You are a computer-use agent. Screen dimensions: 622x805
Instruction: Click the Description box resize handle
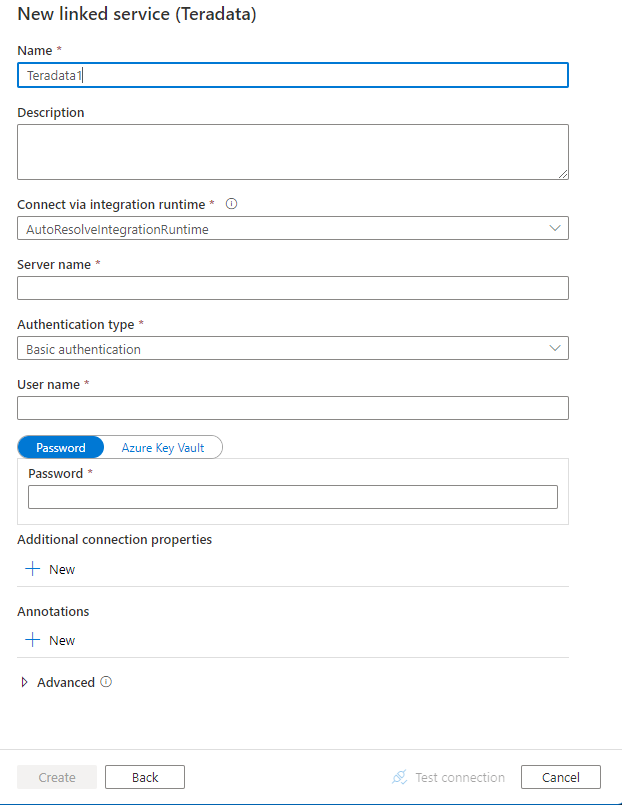click(x=563, y=174)
